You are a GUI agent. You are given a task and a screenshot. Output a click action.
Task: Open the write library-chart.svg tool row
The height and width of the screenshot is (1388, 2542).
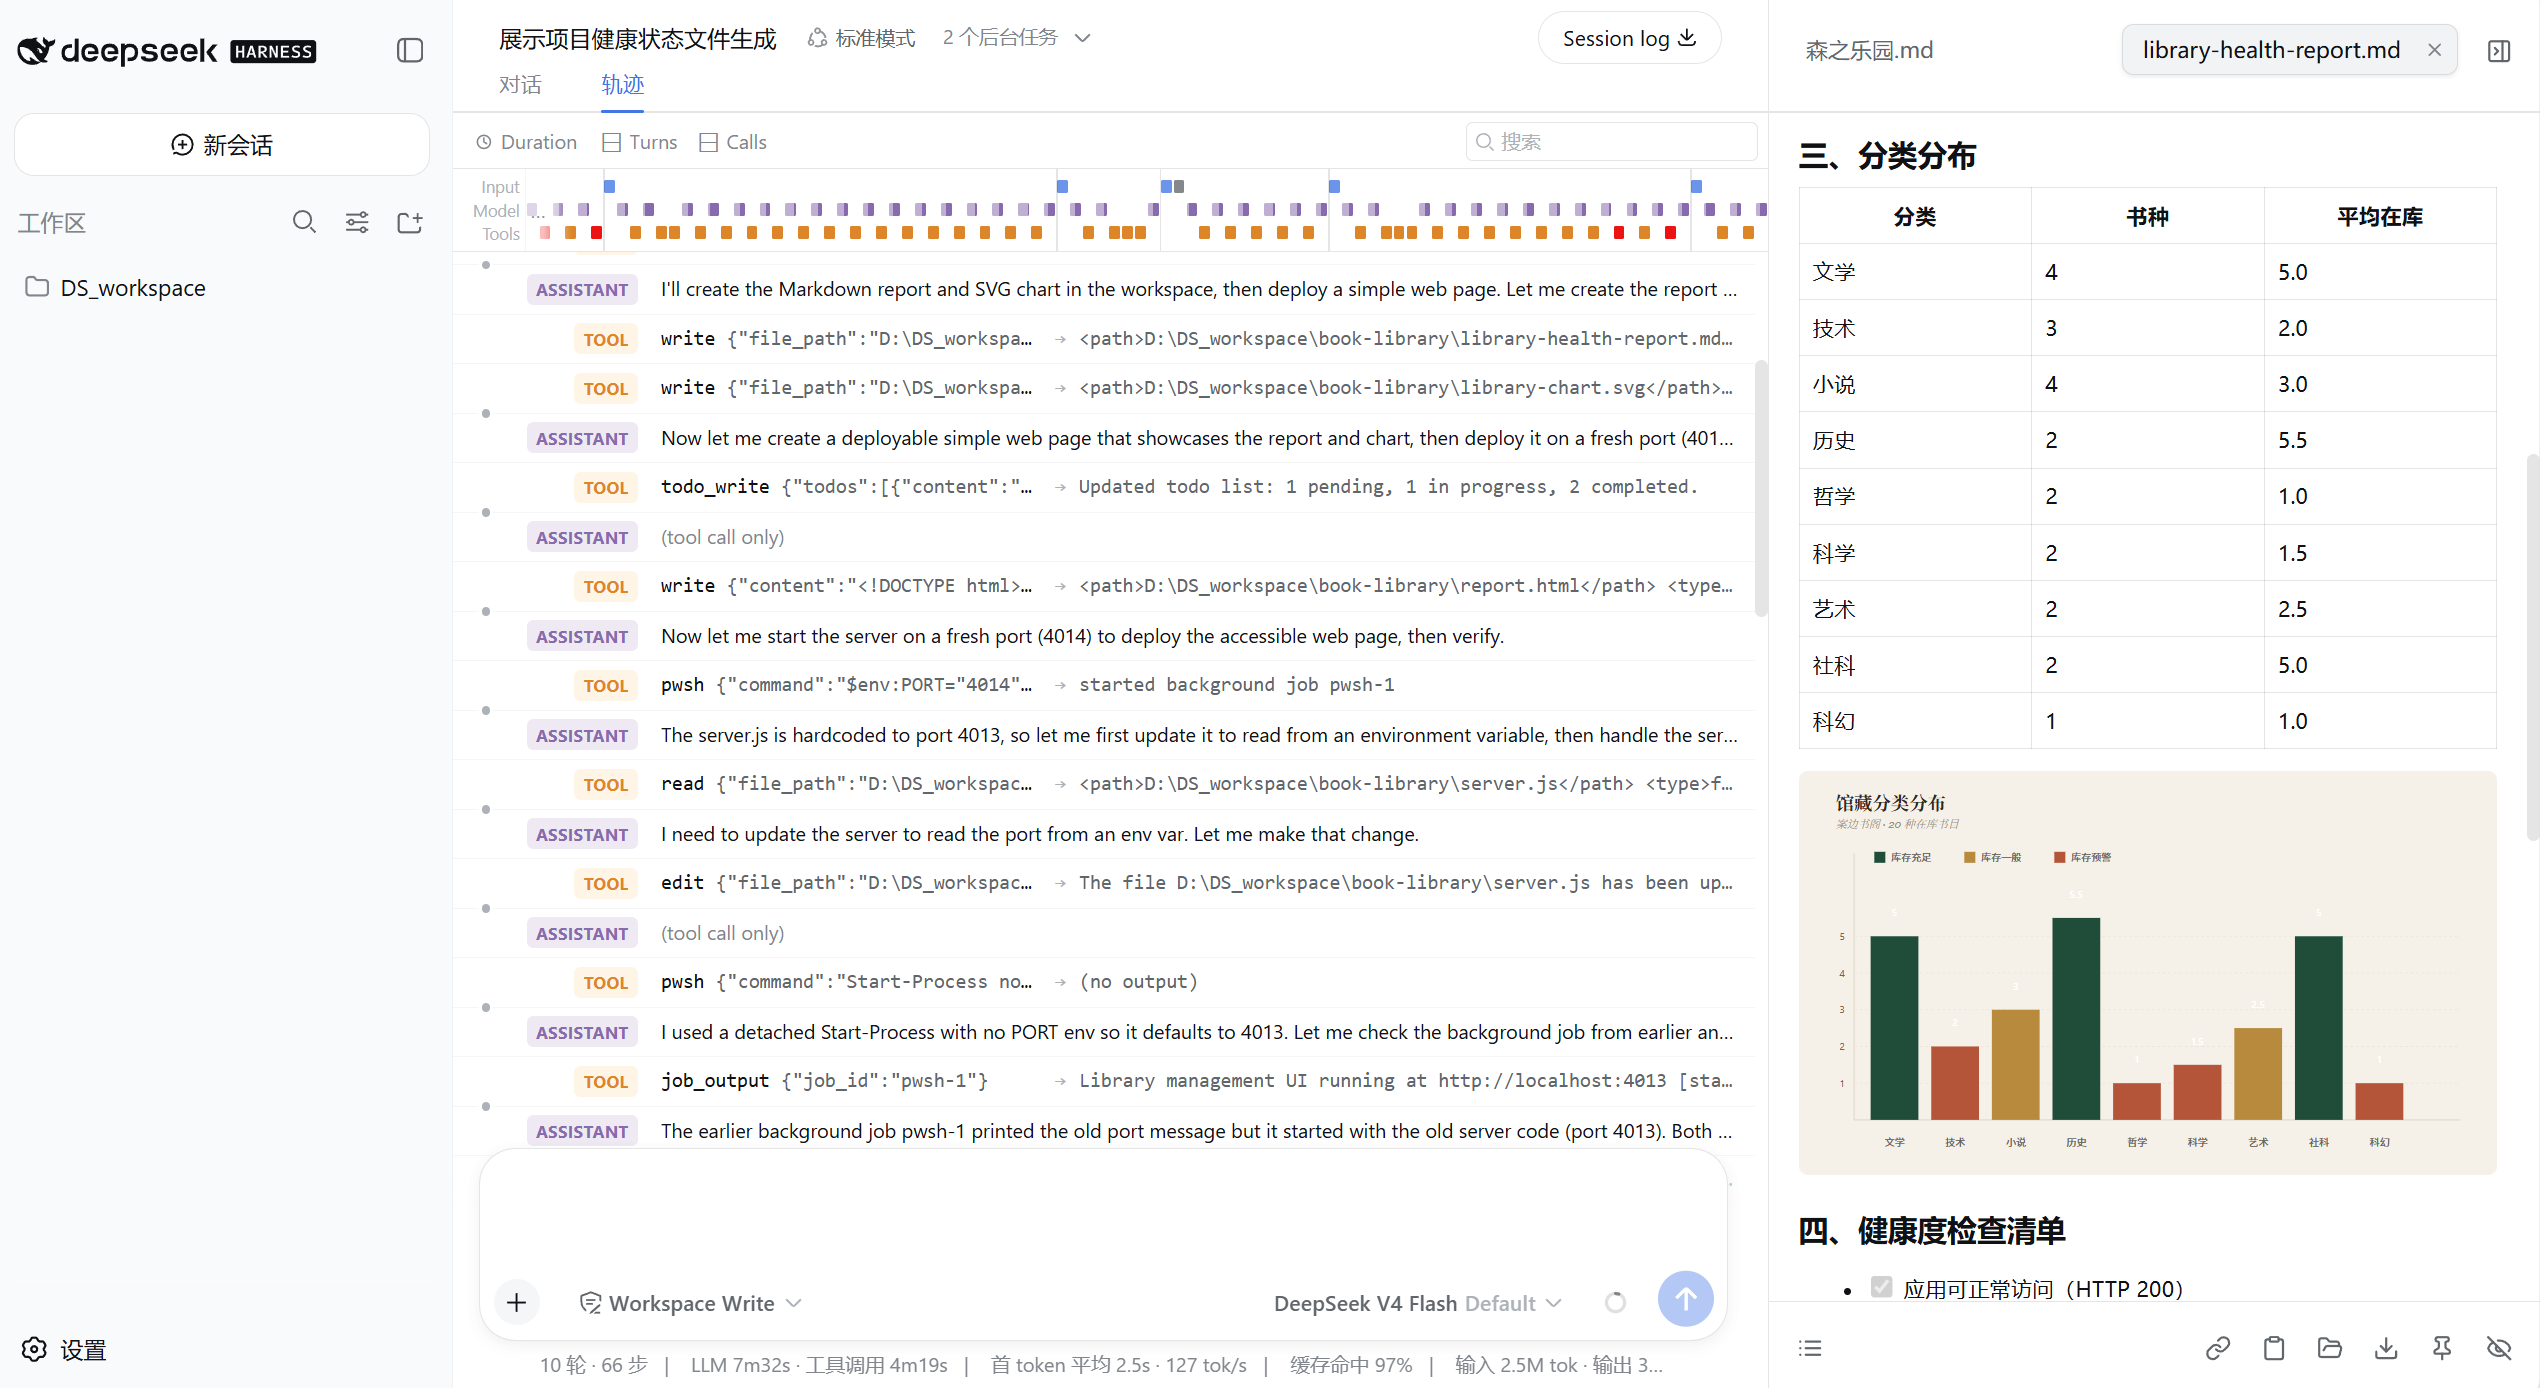1104,388
